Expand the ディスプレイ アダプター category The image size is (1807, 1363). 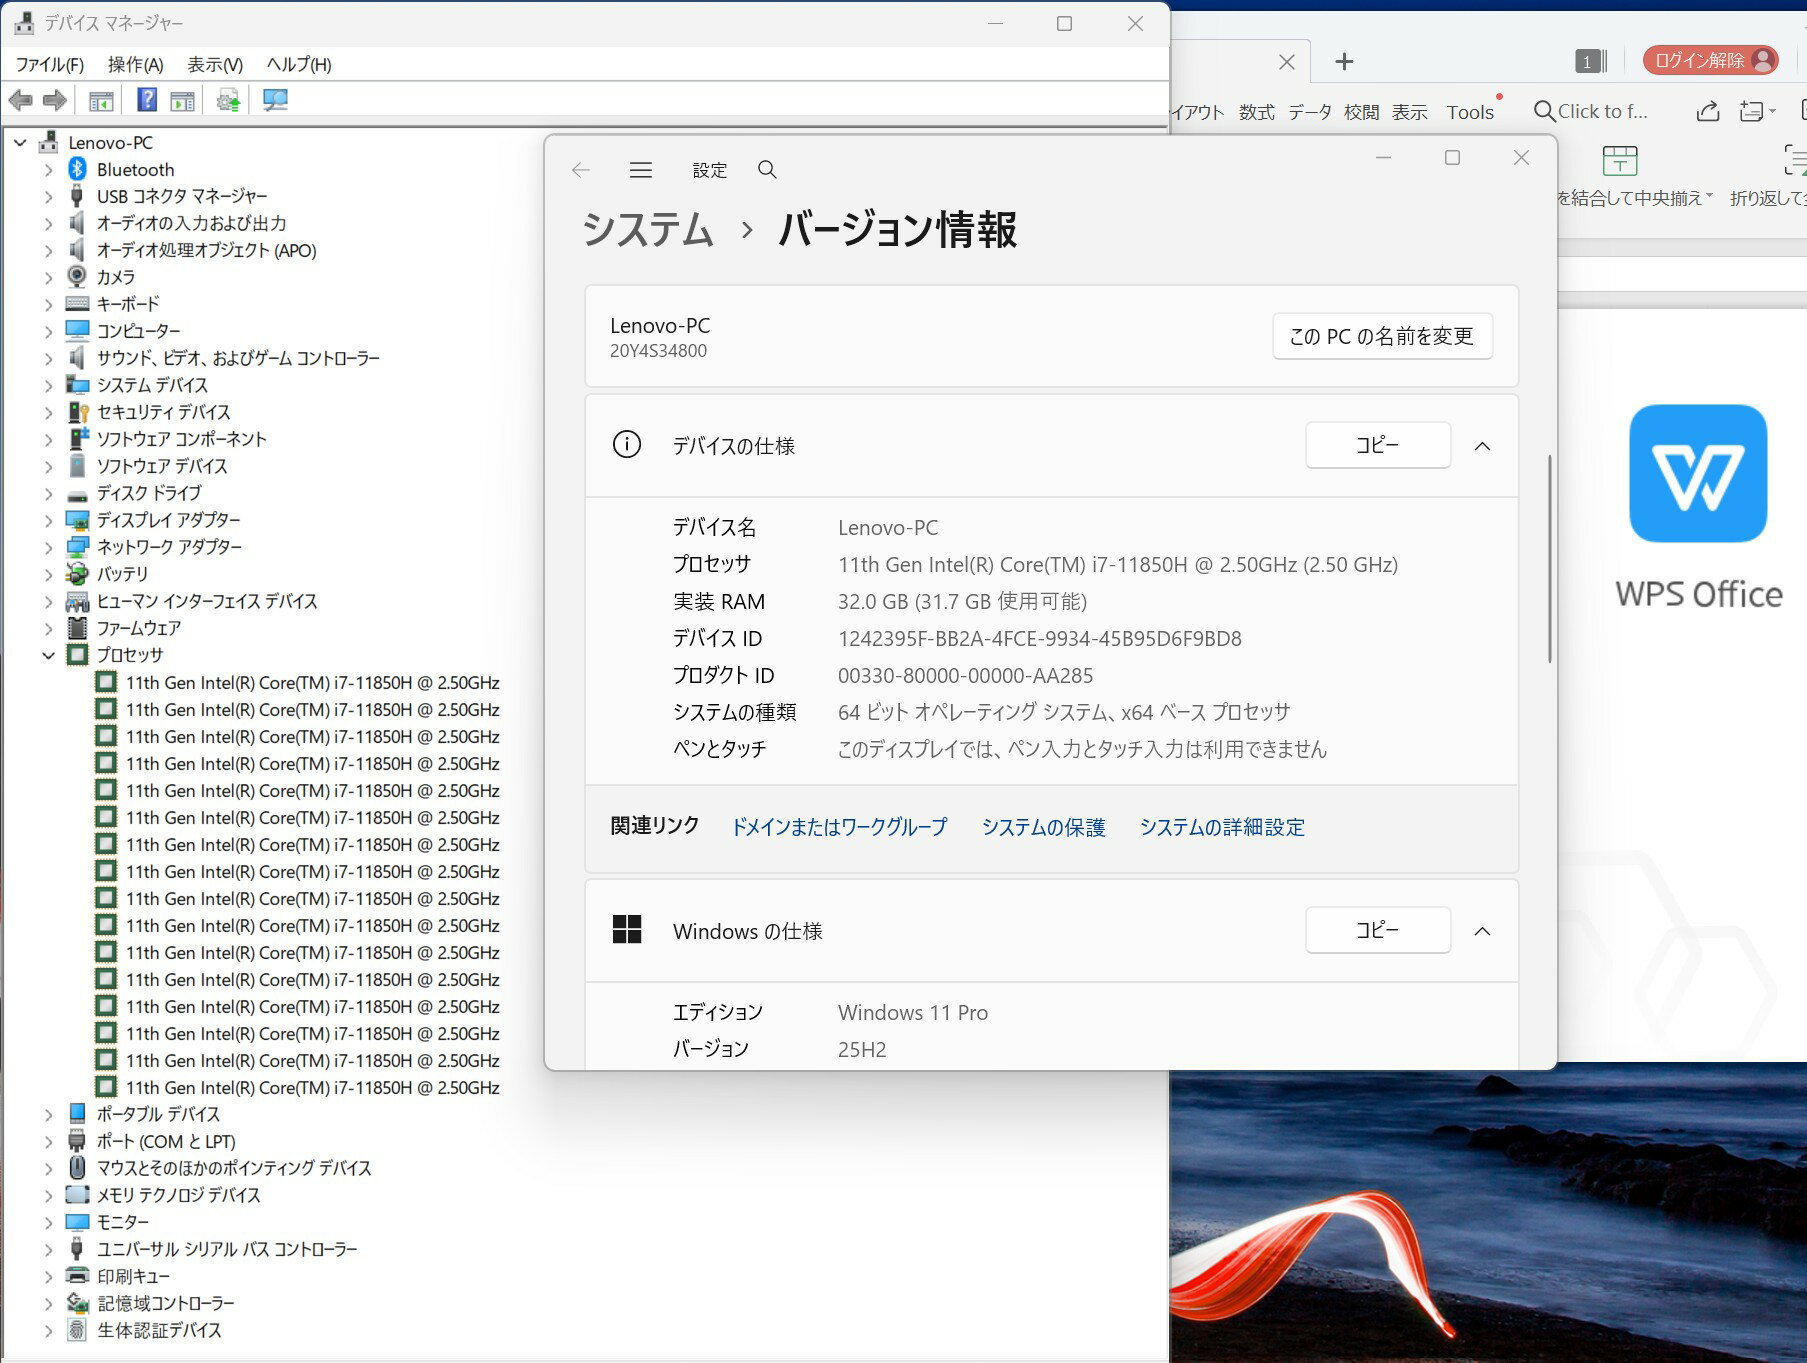point(48,521)
